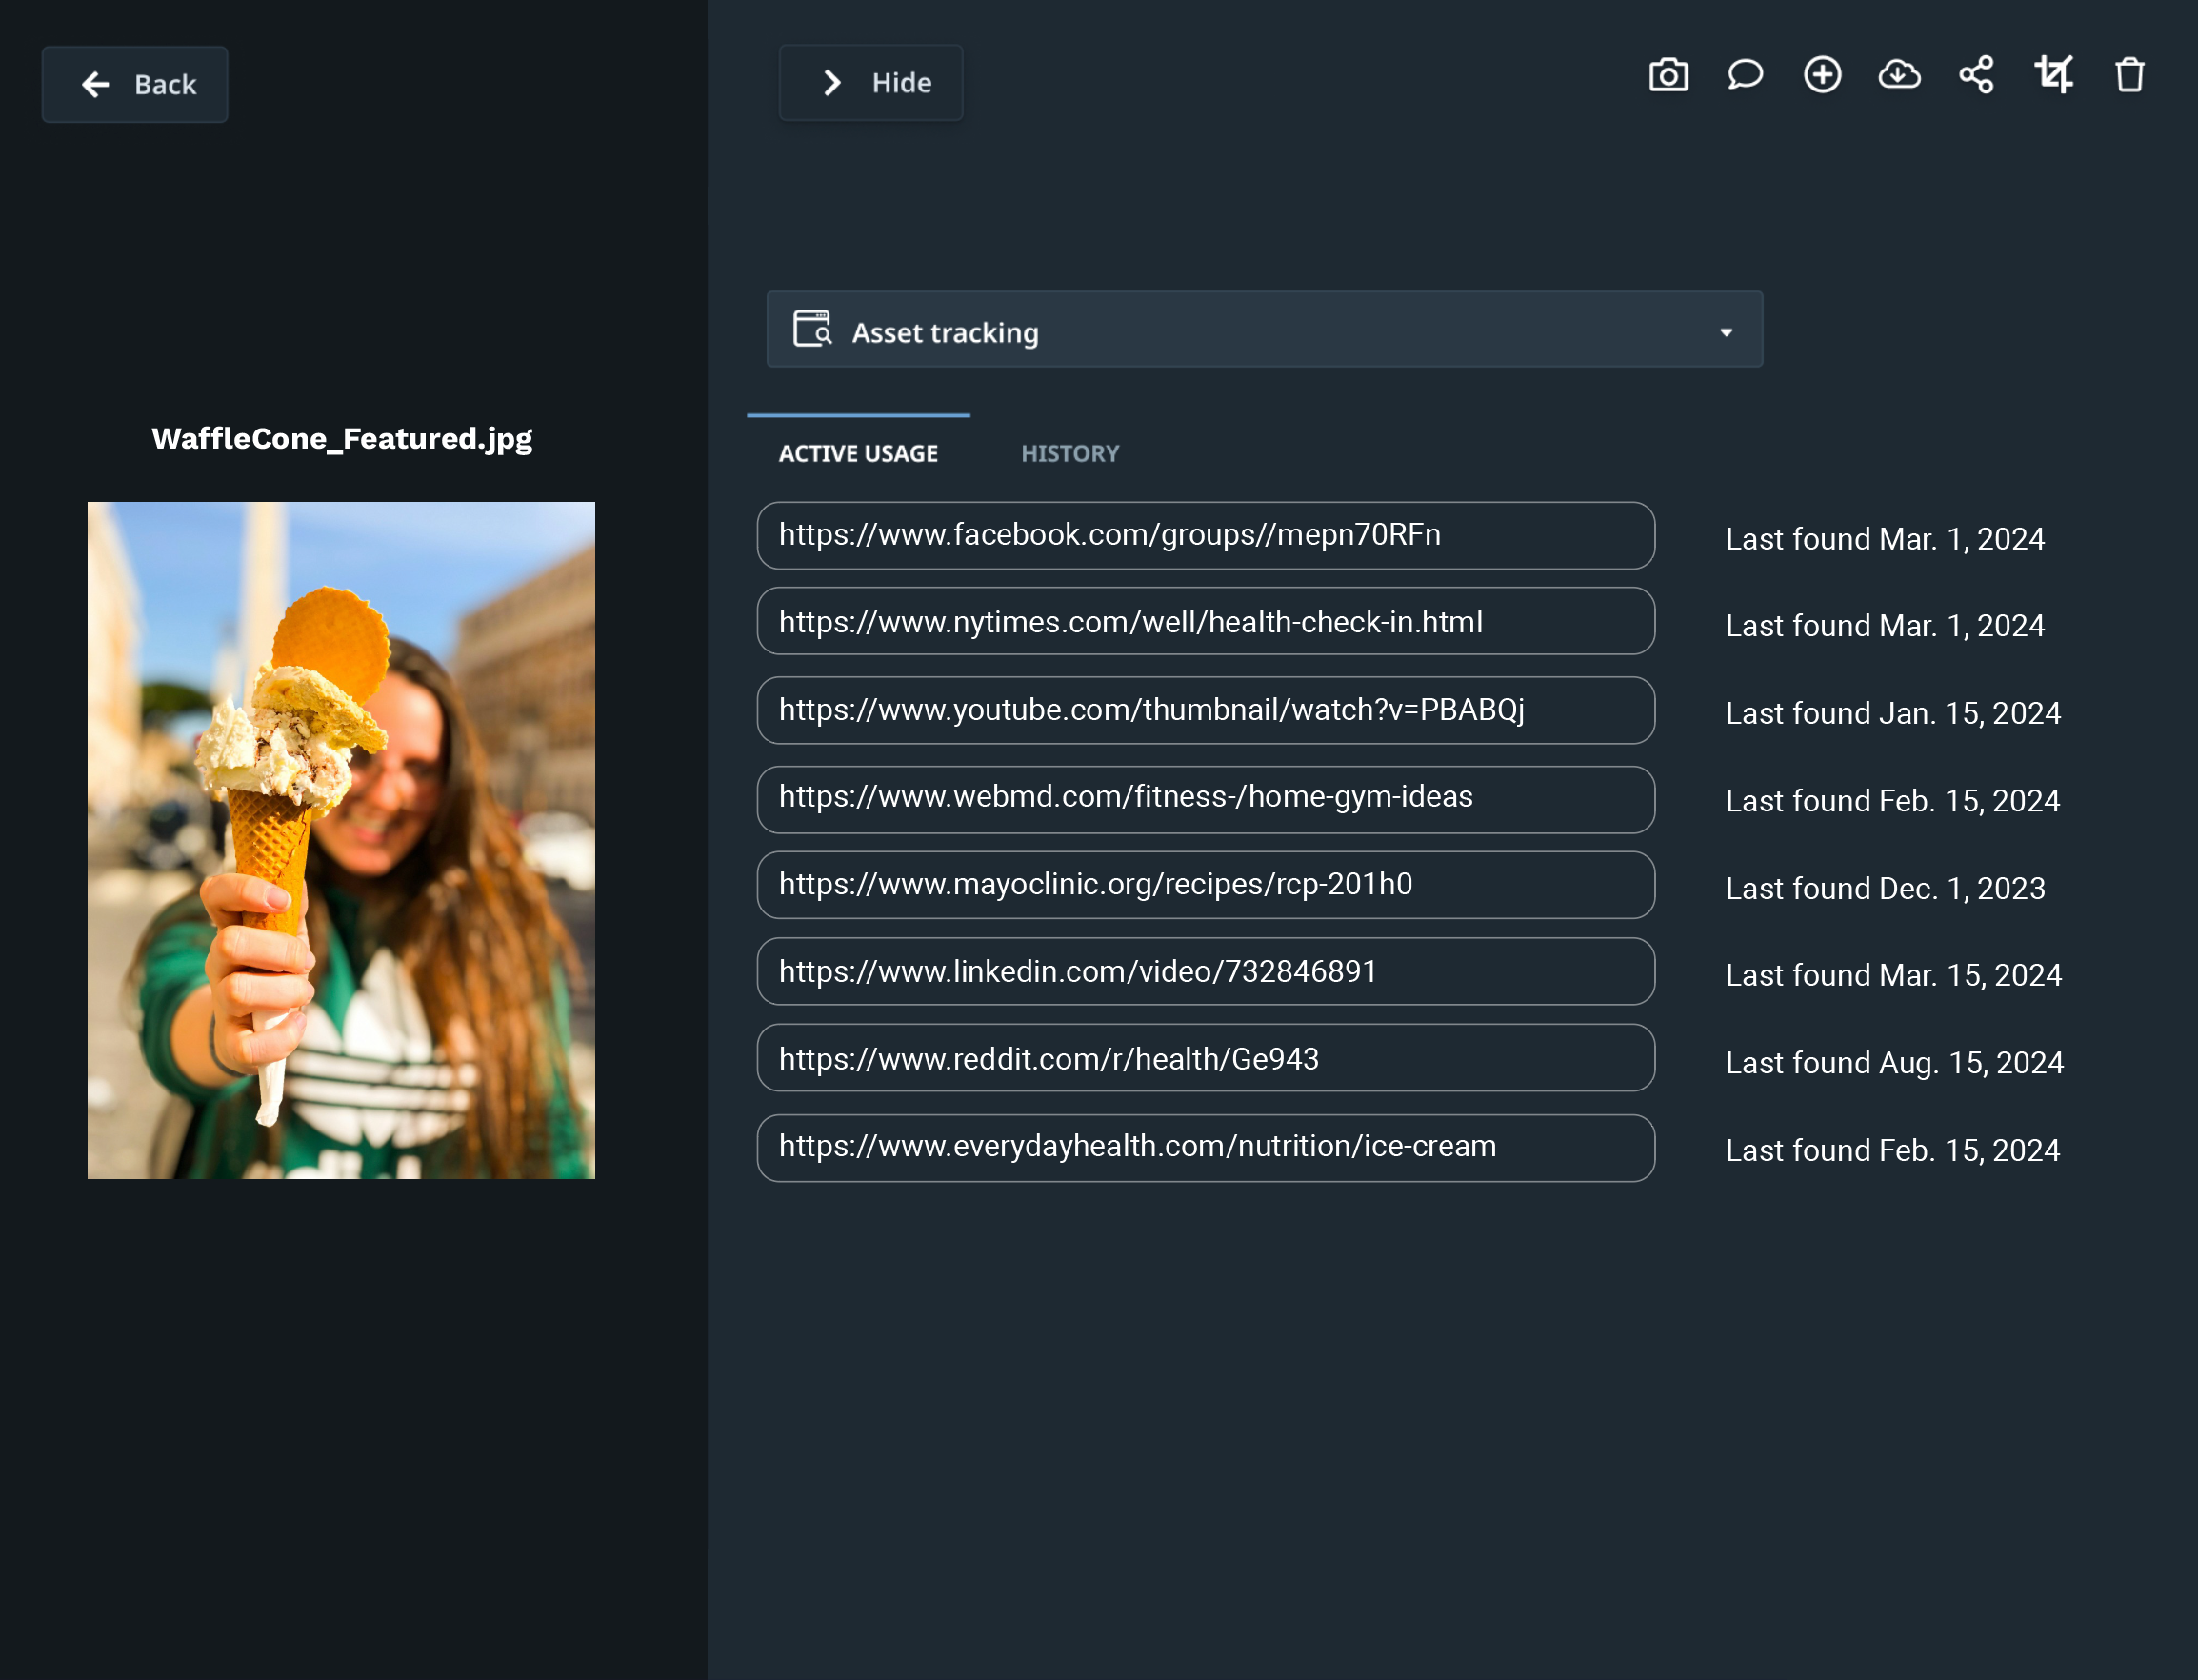Open the comment/chat icon
Viewport: 2198px width, 1680px height.
point(1745,74)
